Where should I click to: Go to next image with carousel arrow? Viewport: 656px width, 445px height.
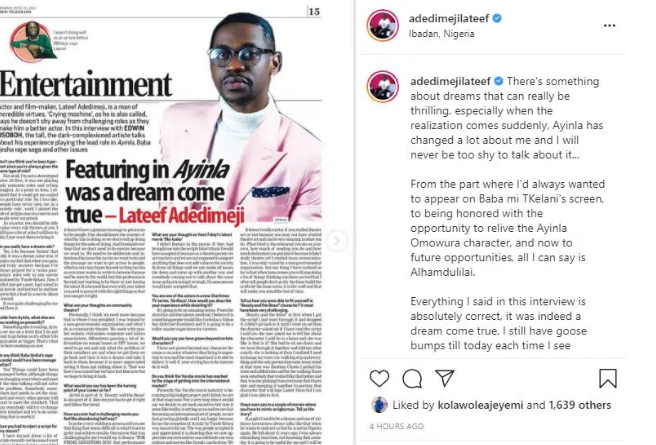[x=336, y=241]
